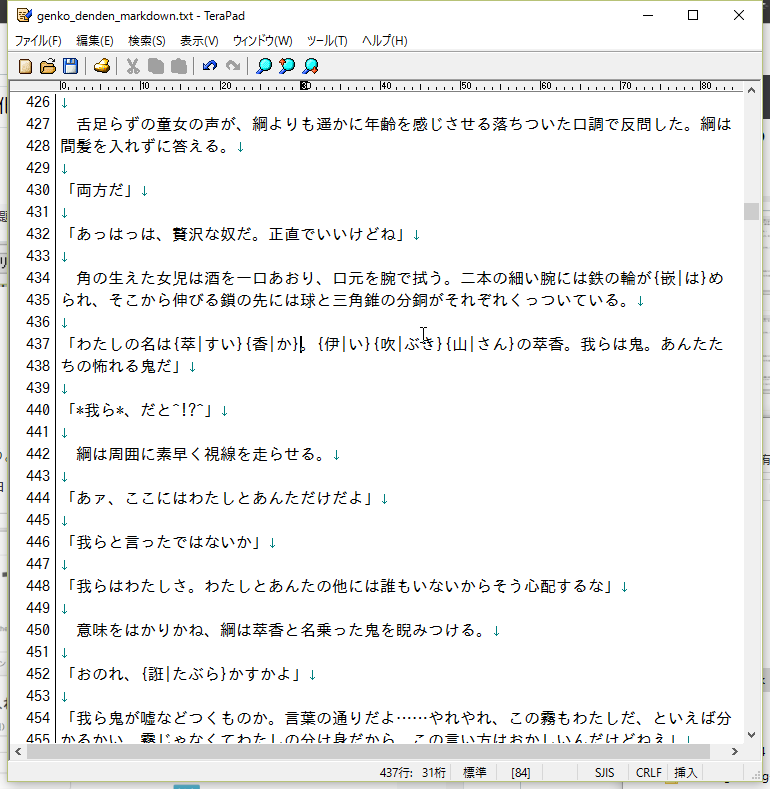Click the horizontal scrollbar right arrow
This screenshot has width=770, height=789.
click(x=735, y=751)
